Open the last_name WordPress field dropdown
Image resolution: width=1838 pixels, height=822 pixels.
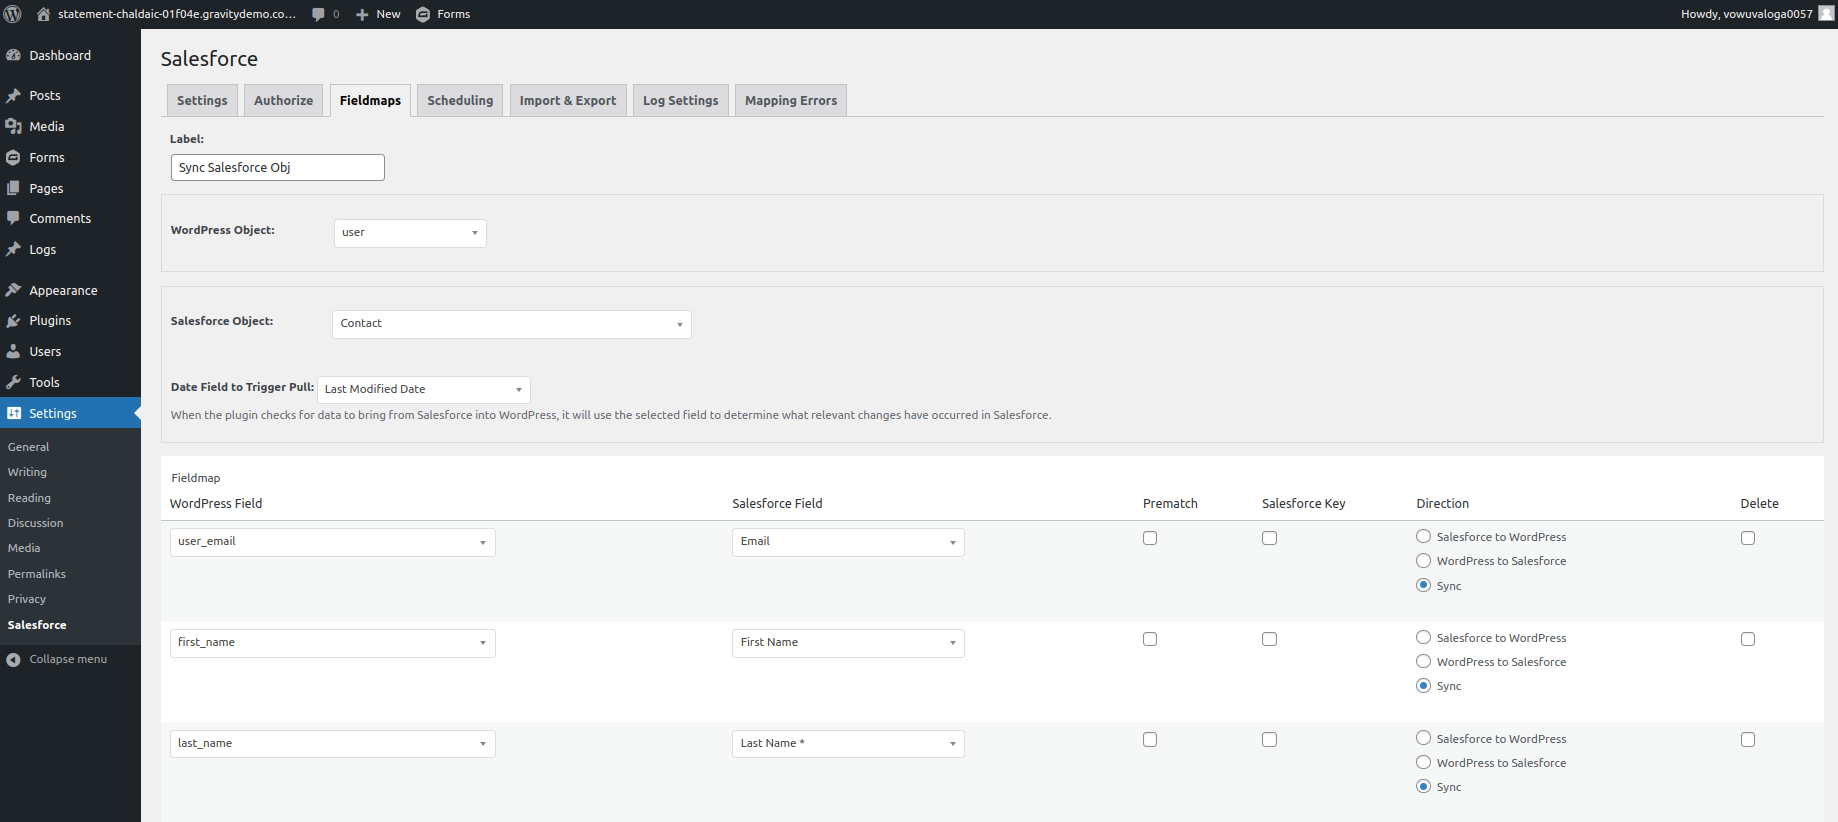tap(333, 744)
